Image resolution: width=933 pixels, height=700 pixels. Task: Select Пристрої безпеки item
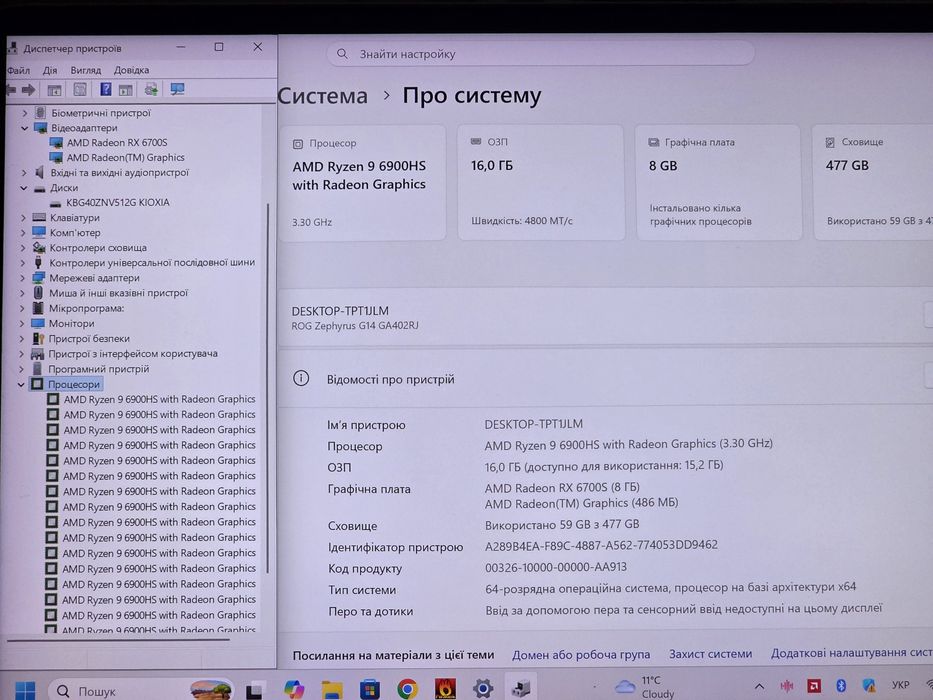[x=89, y=339]
